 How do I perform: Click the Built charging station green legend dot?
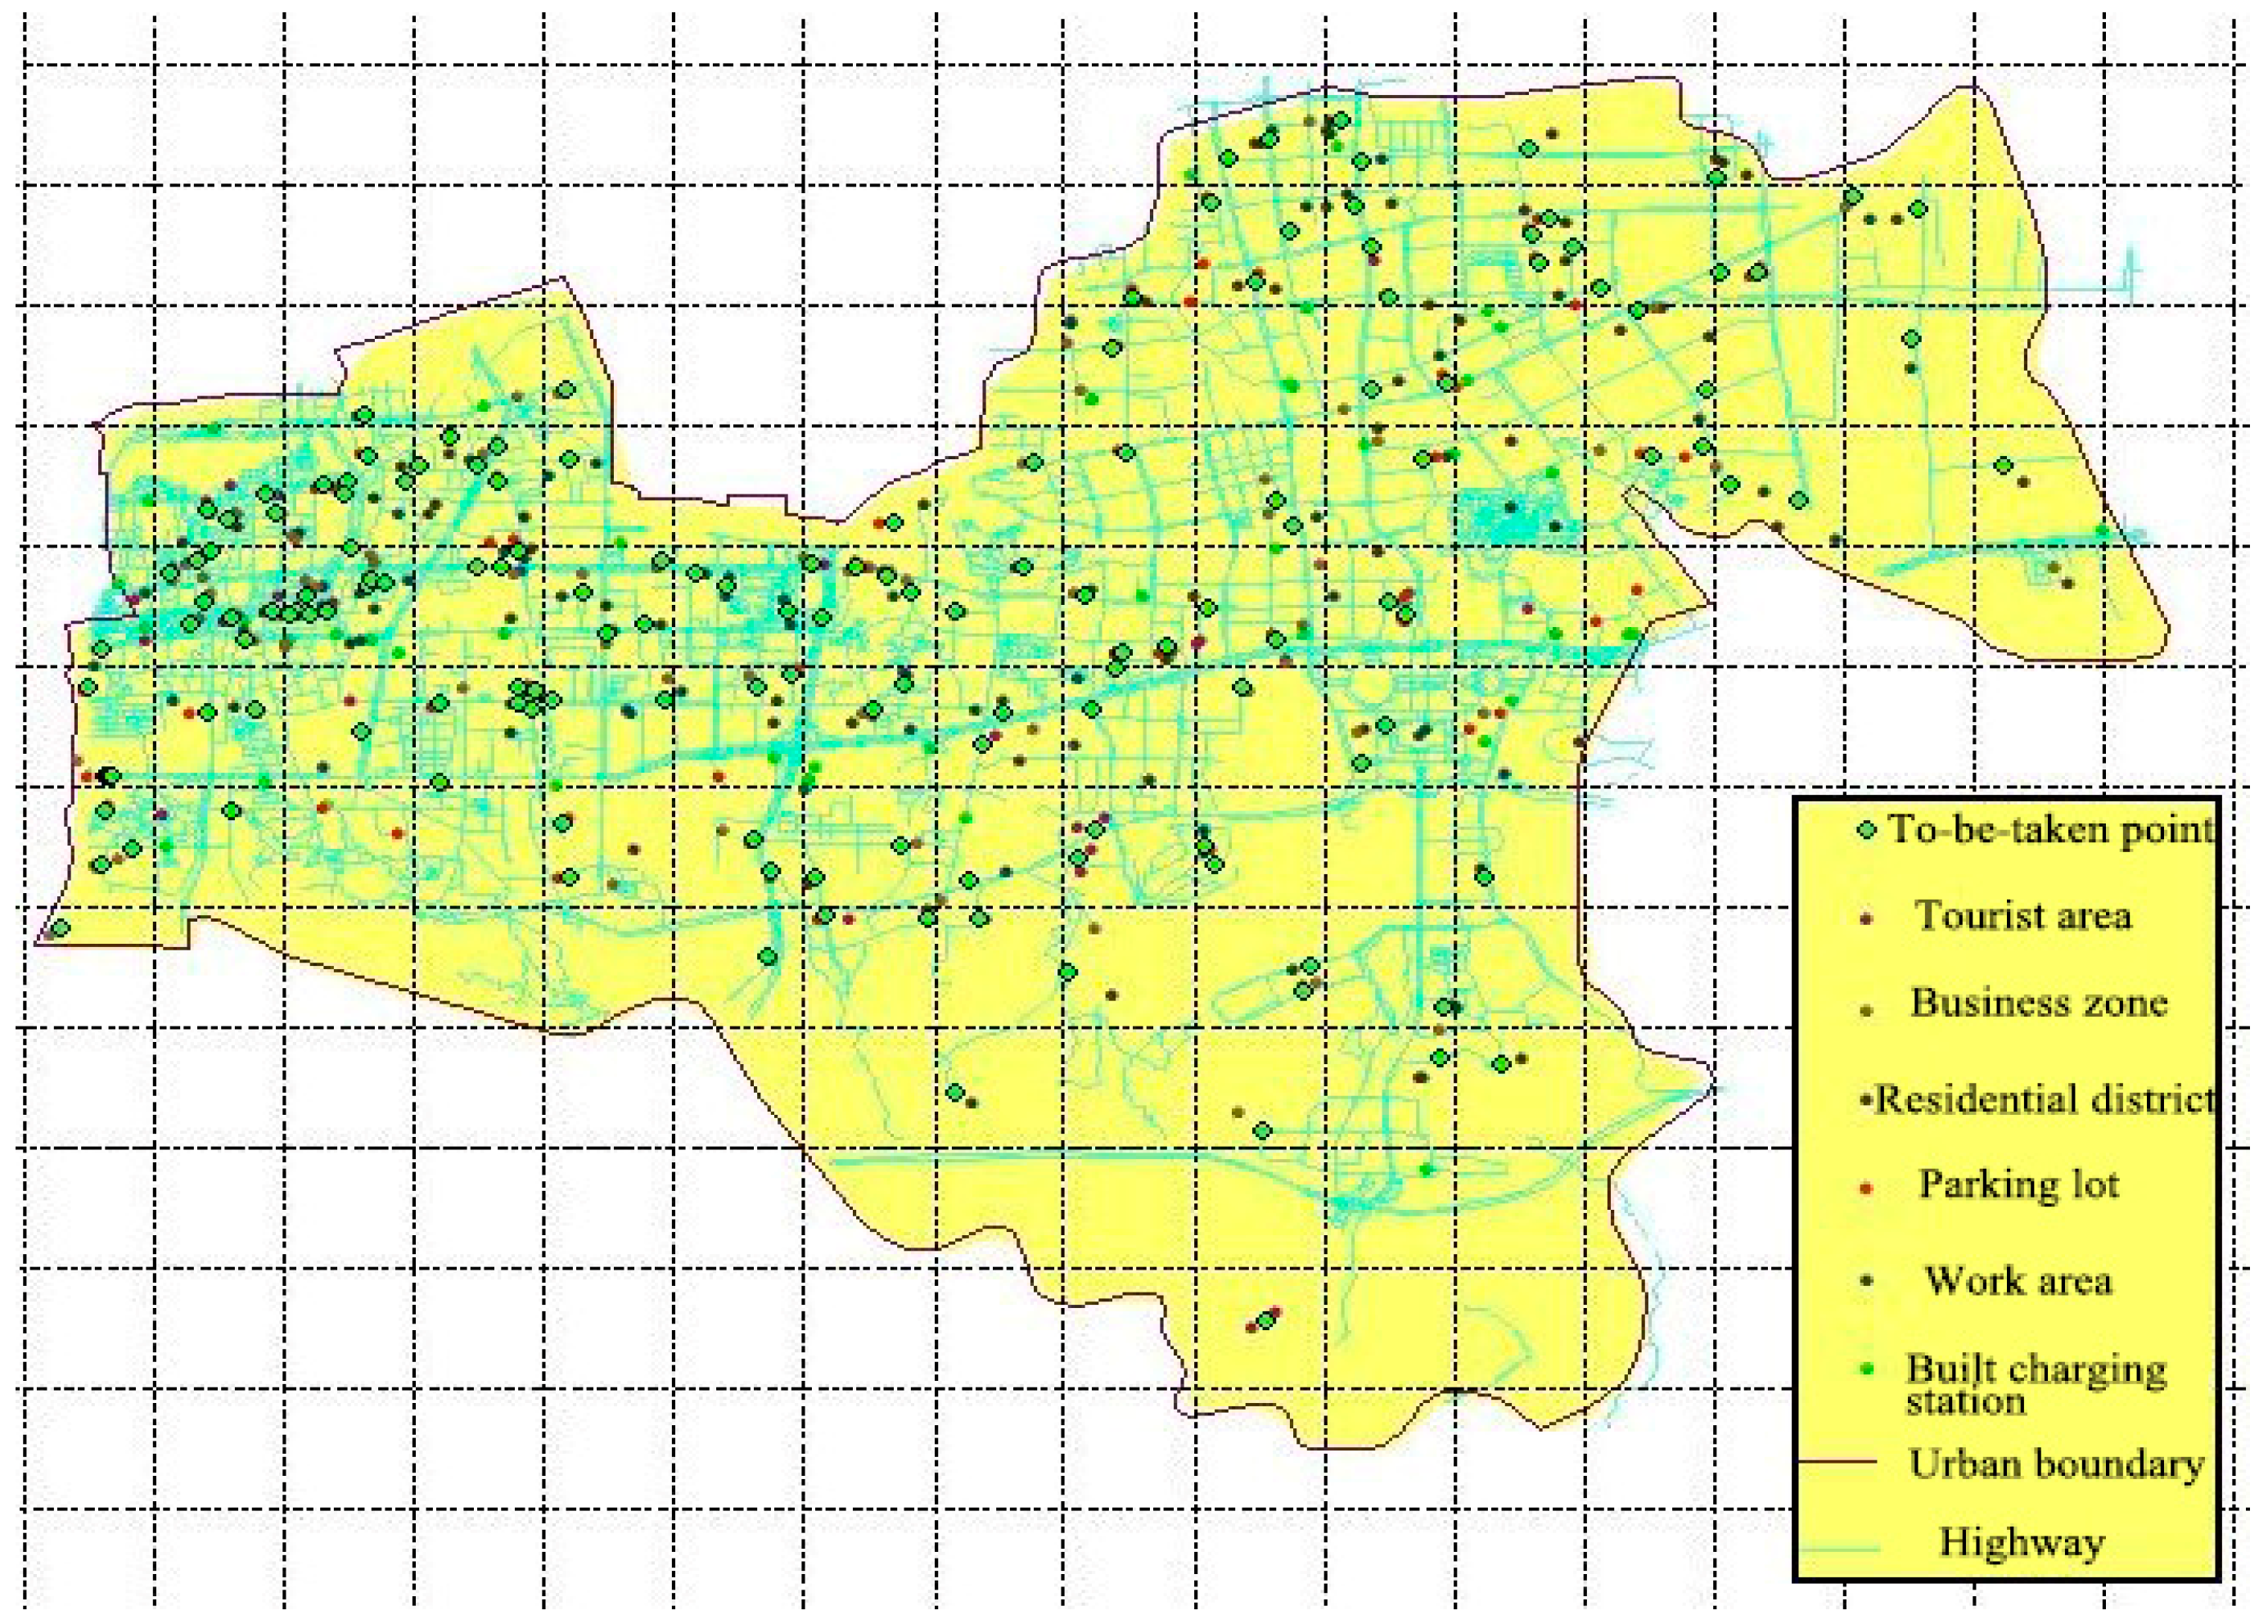click(1866, 1369)
